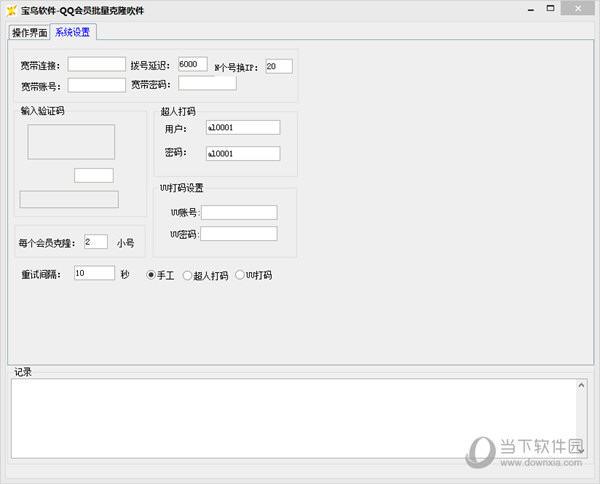
Task: Select the 手工 radio button
Action: [x=153, y=275]
